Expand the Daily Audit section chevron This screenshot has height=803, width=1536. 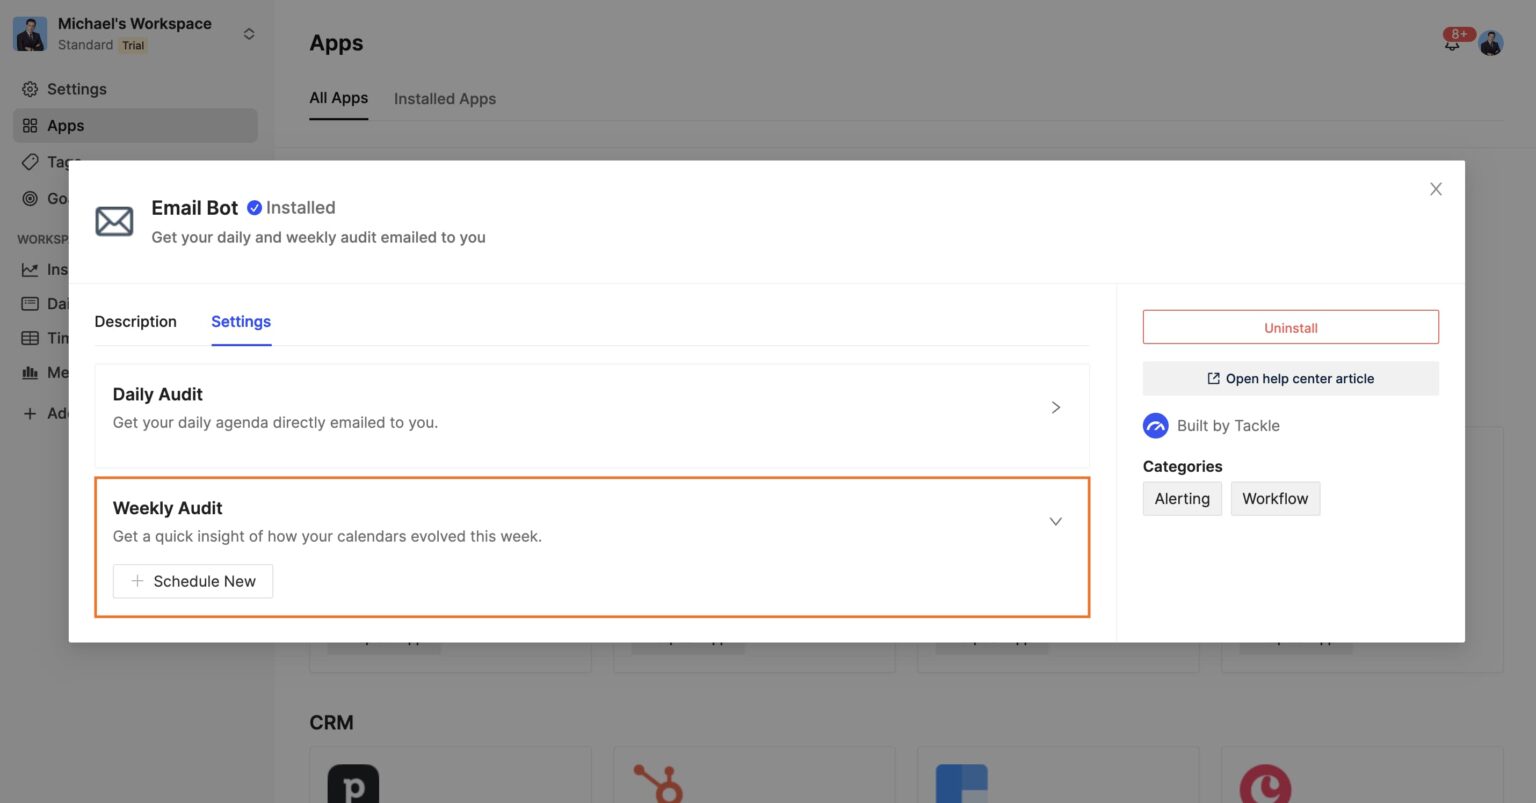click(1056, 408)
